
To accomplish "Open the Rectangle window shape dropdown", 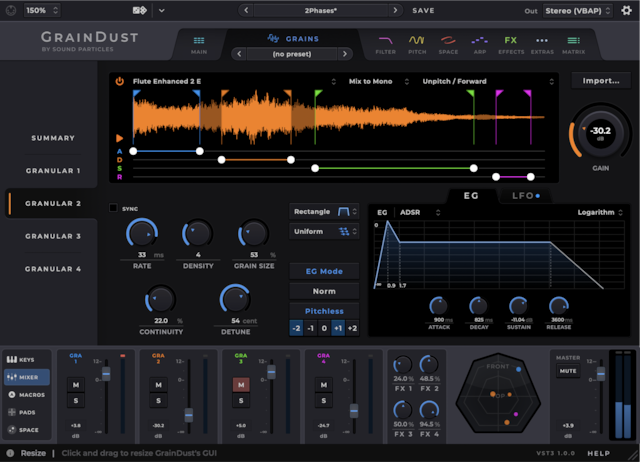I will tap(324, 211).
